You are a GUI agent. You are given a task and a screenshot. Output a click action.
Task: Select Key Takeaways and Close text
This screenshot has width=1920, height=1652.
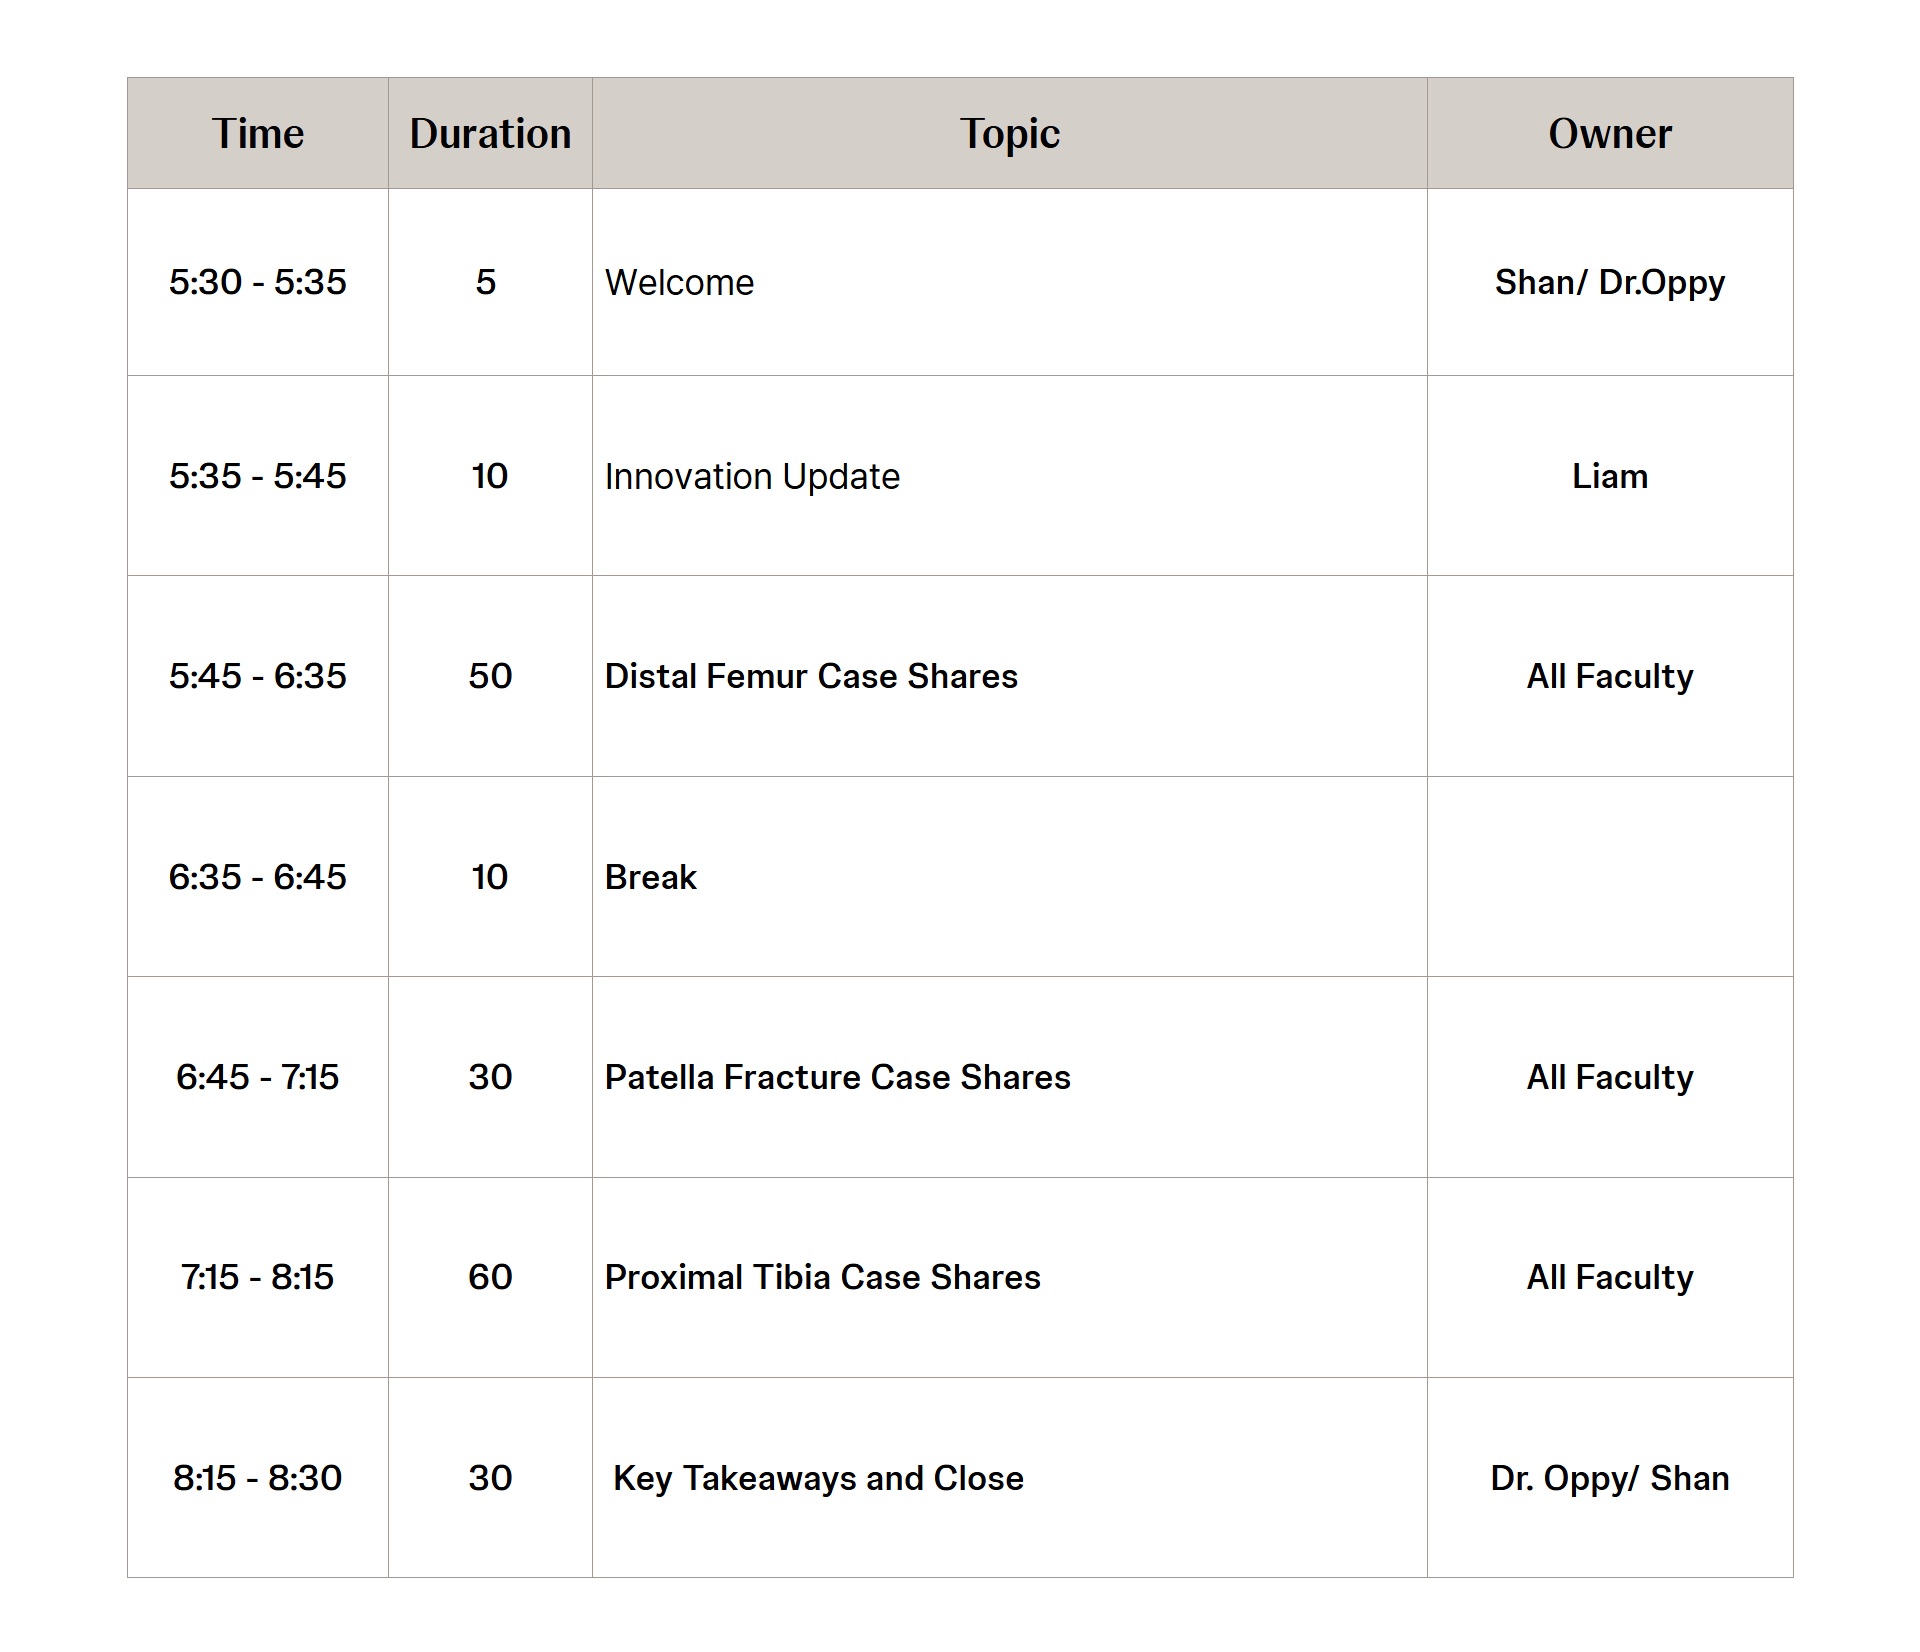[x=818, y=1479]
